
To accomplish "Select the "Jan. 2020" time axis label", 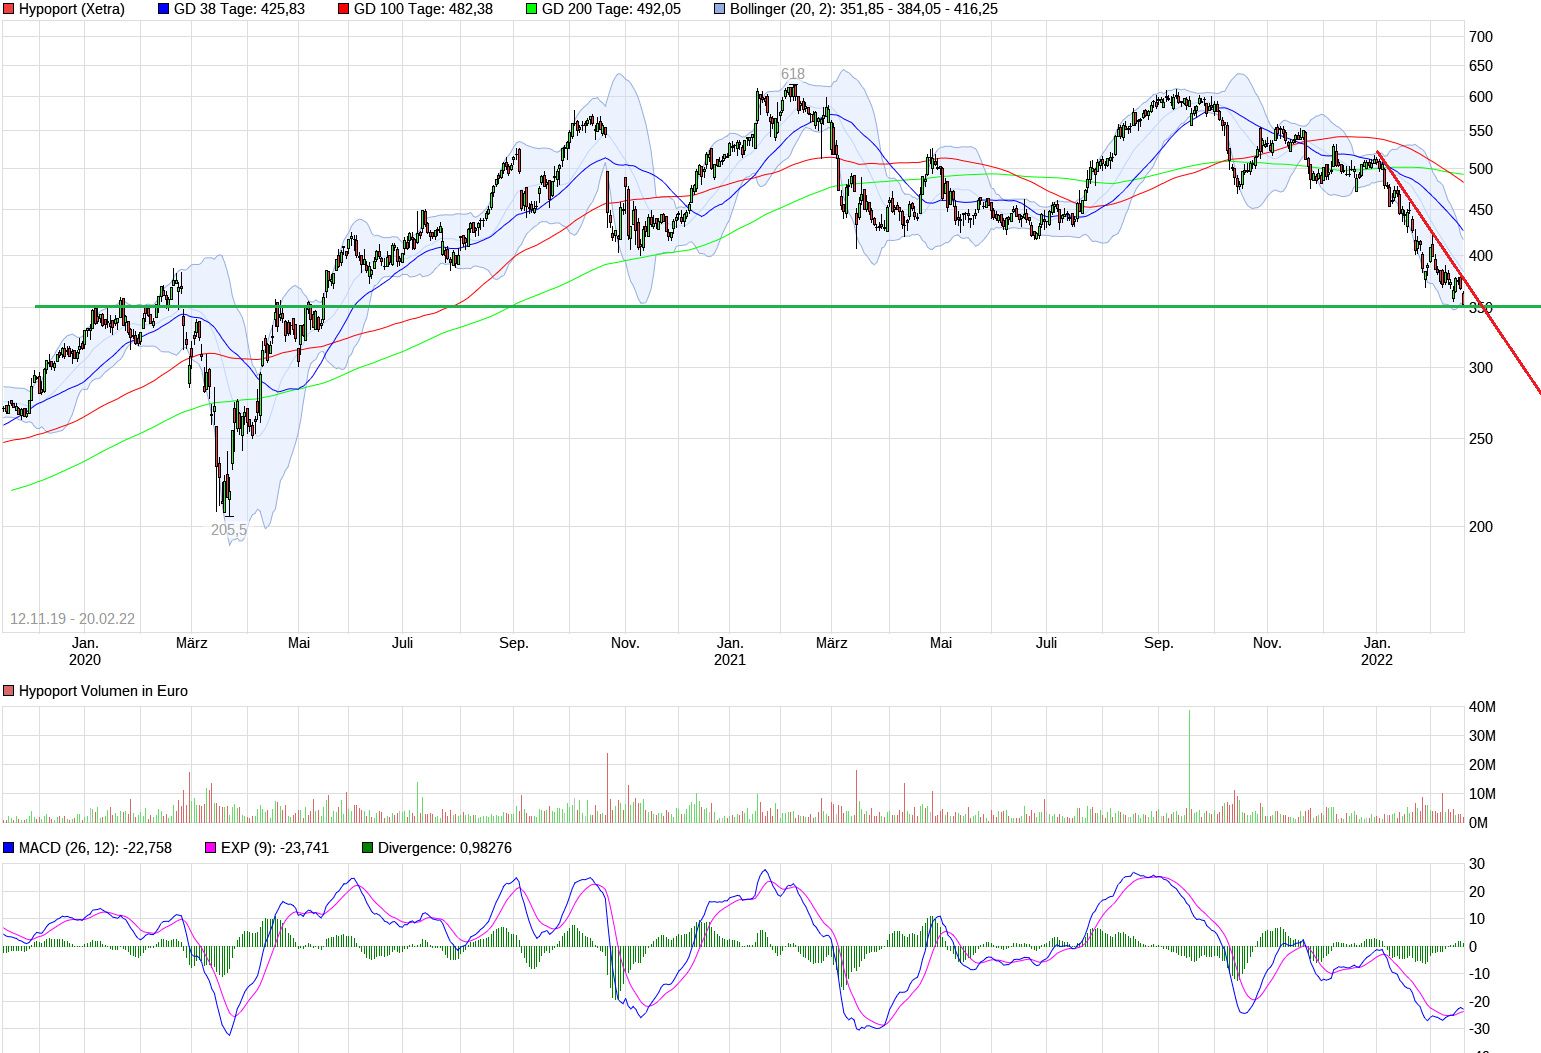I will pyautogui.click(x=85, y=651).
